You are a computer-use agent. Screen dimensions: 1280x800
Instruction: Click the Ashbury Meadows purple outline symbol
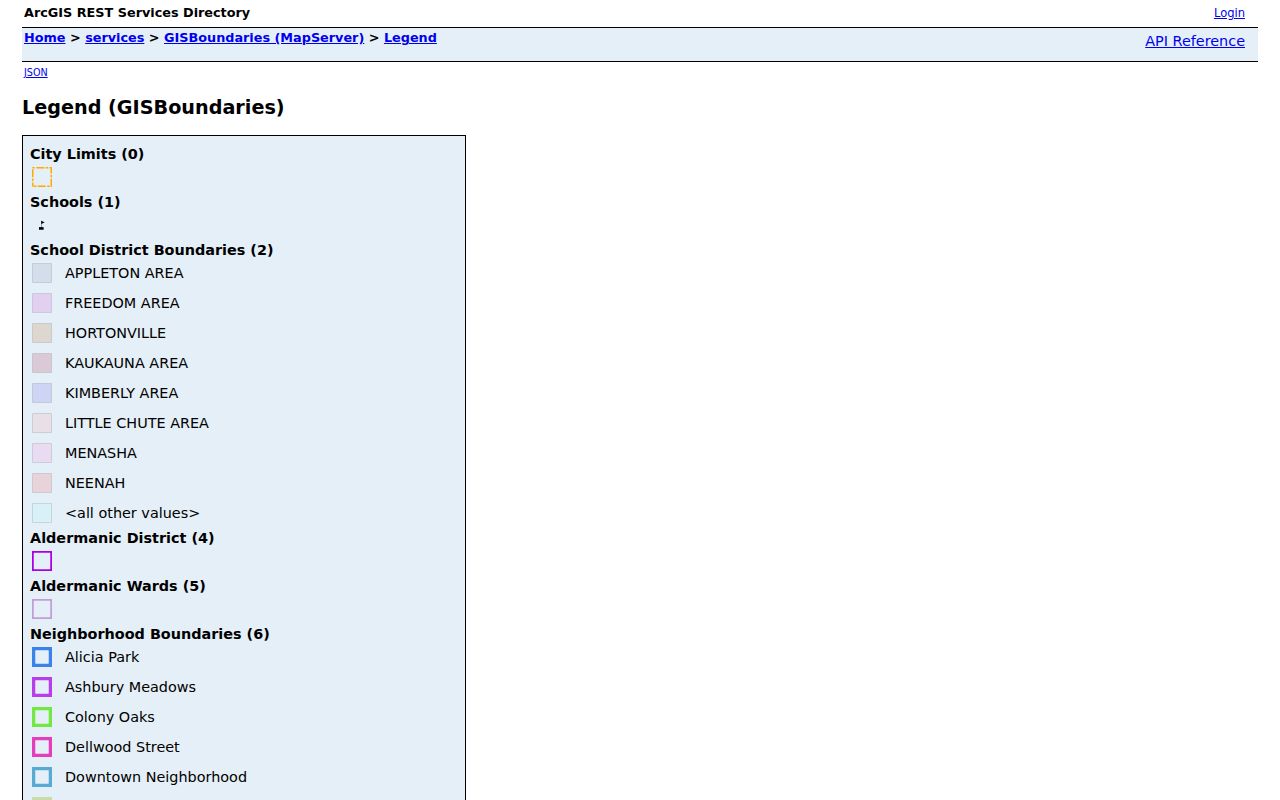click(42, 687)
